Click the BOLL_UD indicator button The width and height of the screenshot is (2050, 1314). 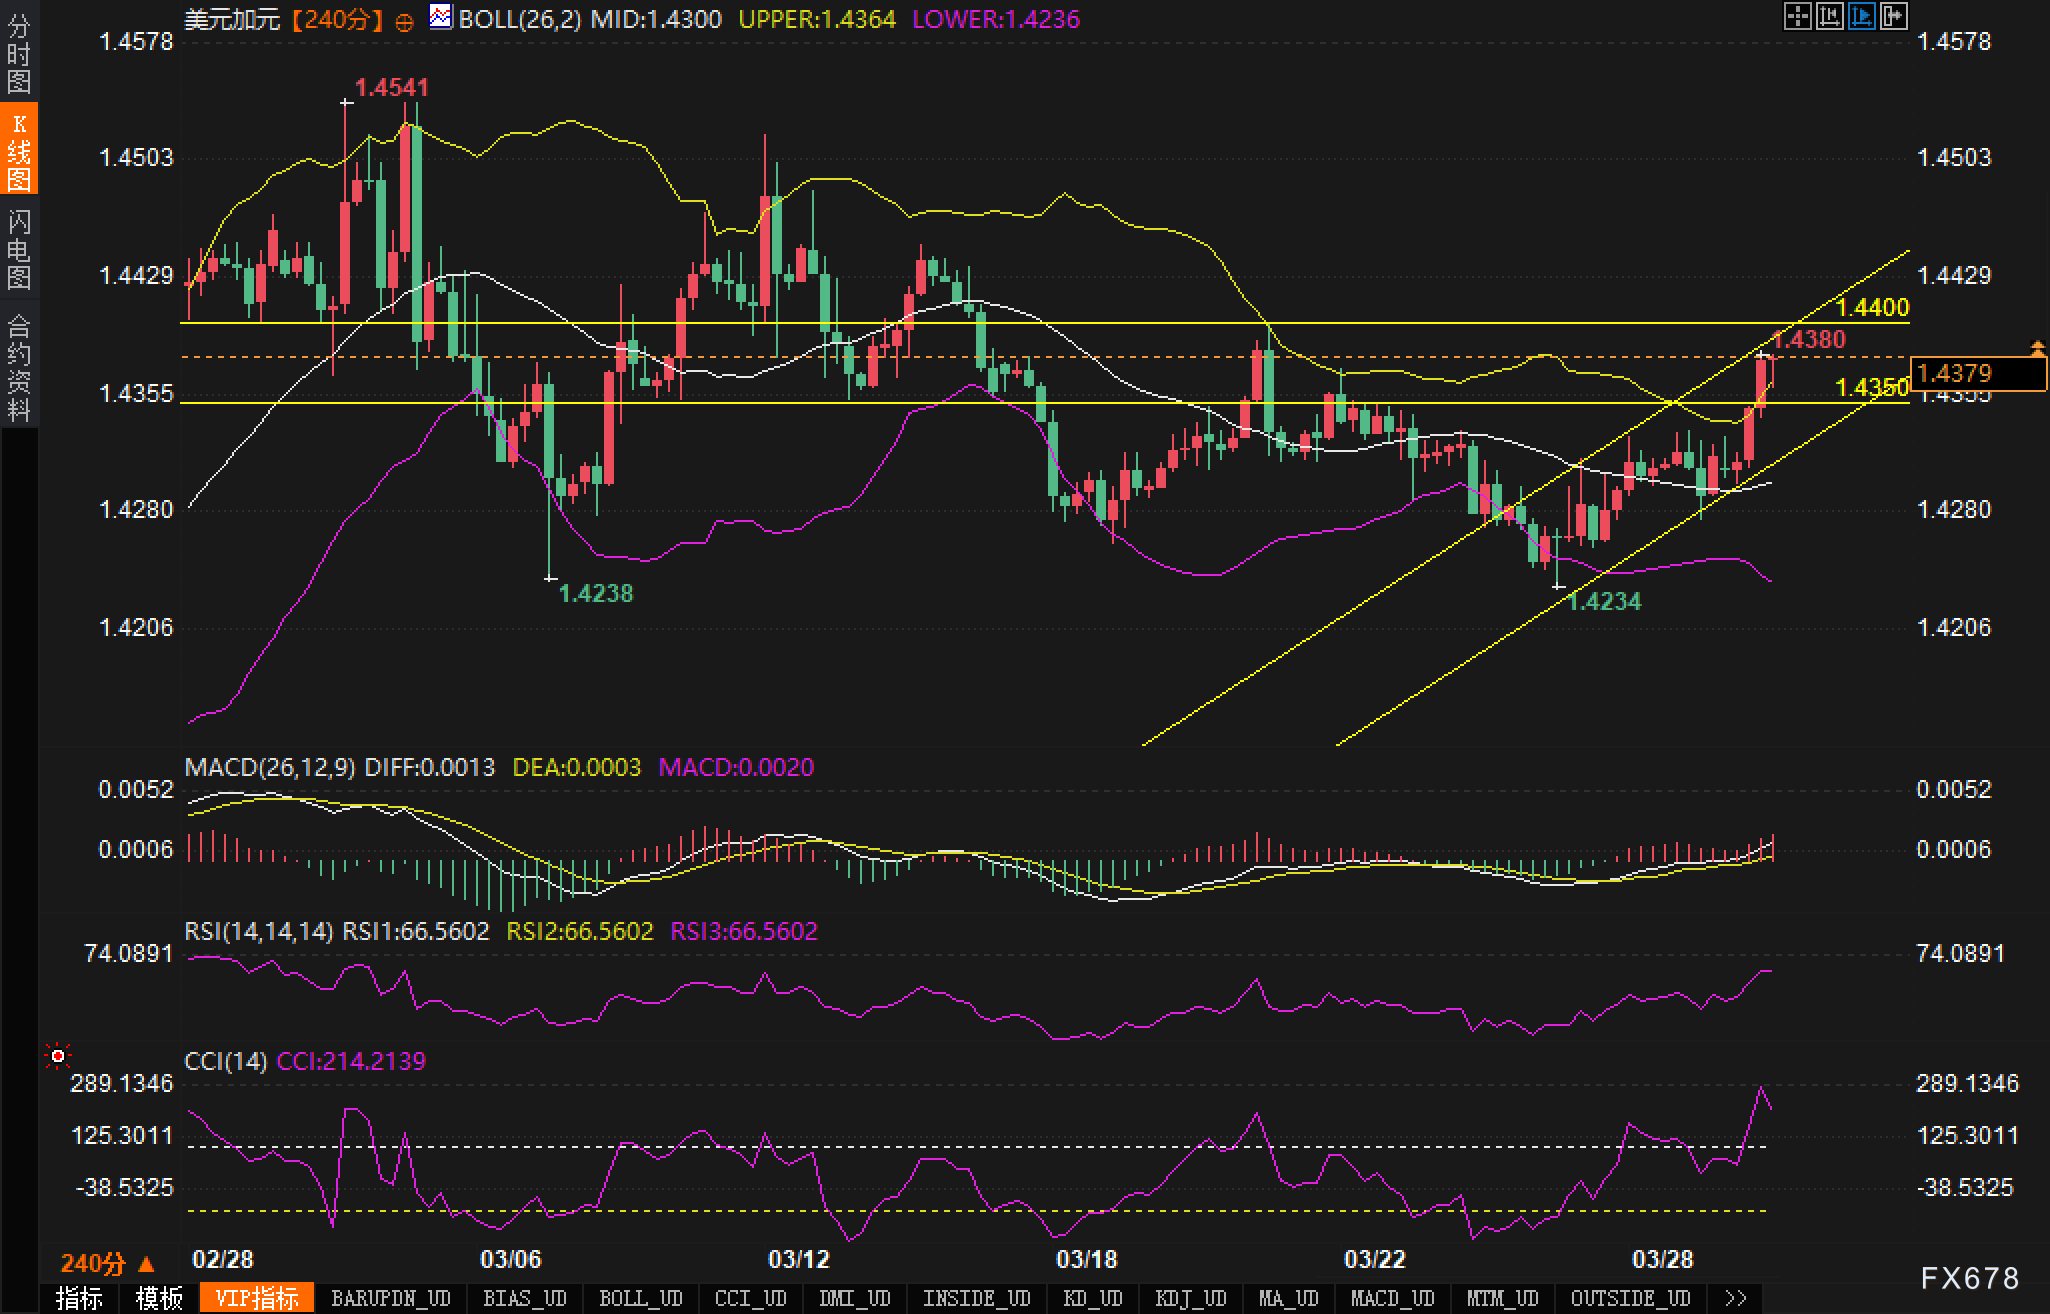(x=640, y=1298)
